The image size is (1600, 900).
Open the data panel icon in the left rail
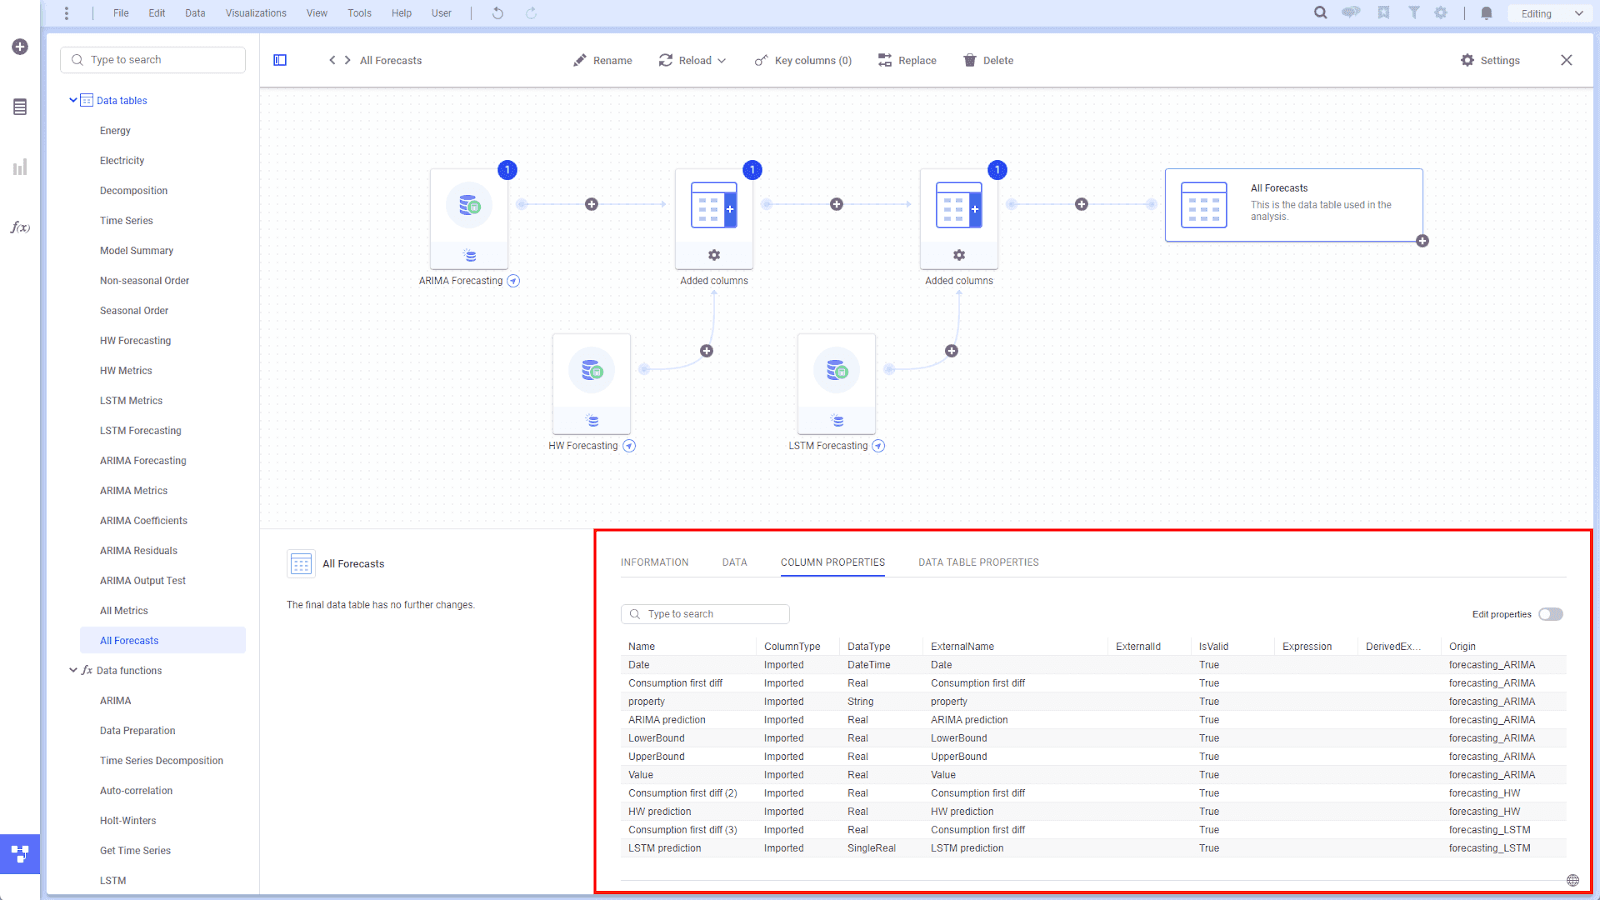(19, 106)
